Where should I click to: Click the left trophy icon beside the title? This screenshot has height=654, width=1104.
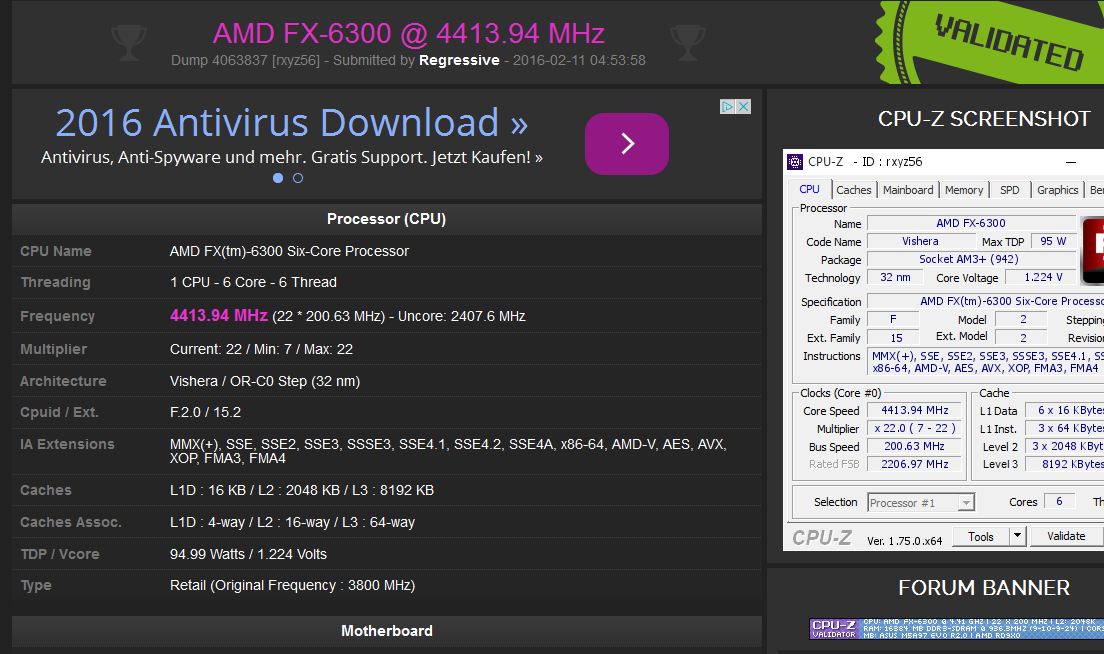tap(129, 42)
